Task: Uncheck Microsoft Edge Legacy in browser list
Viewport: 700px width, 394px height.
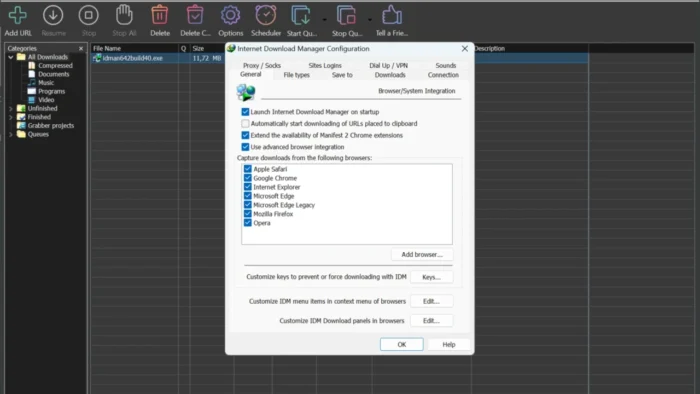Action: pyautogui.click(x=248, y=205)
